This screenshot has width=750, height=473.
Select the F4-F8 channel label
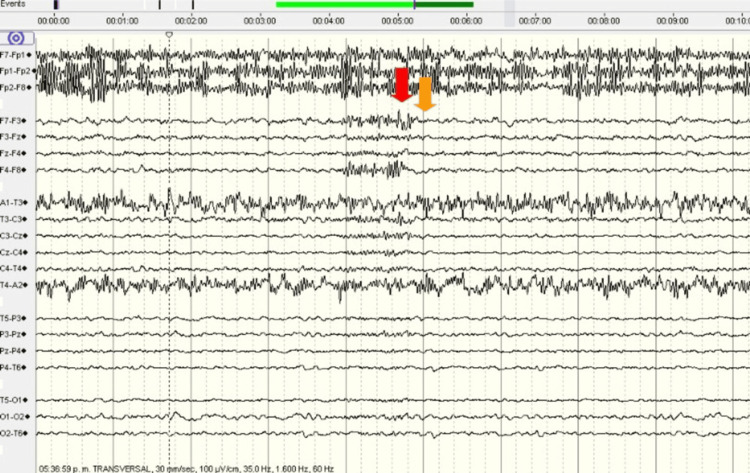(11, 170)
